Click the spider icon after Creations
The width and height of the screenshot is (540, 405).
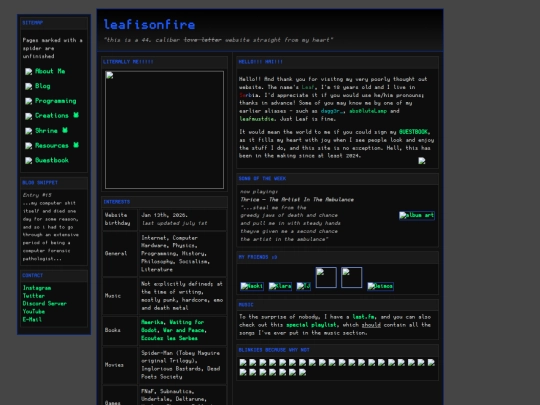click(76, 115)
